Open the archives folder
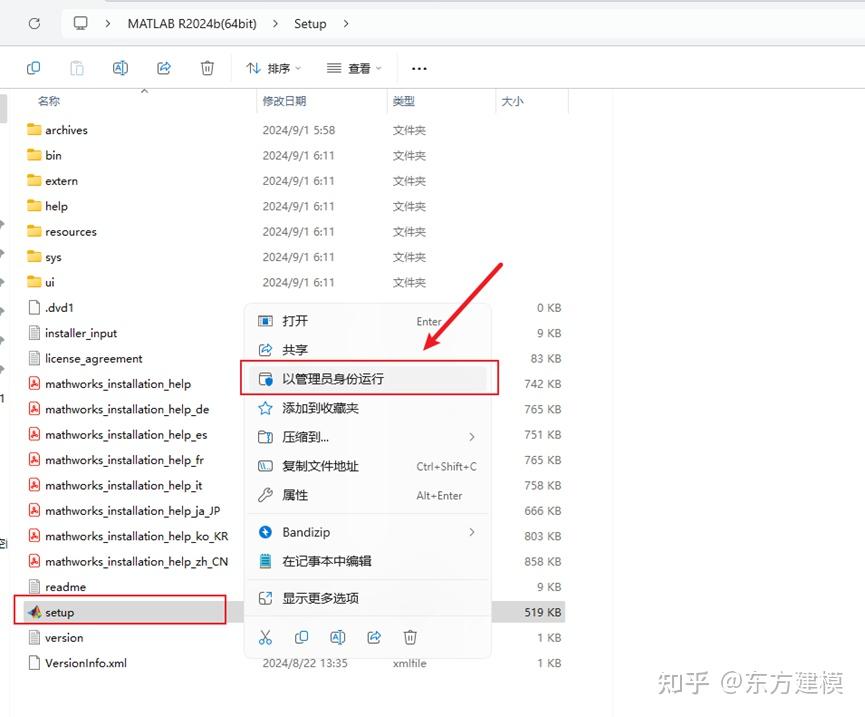 [x=66, y=130]
